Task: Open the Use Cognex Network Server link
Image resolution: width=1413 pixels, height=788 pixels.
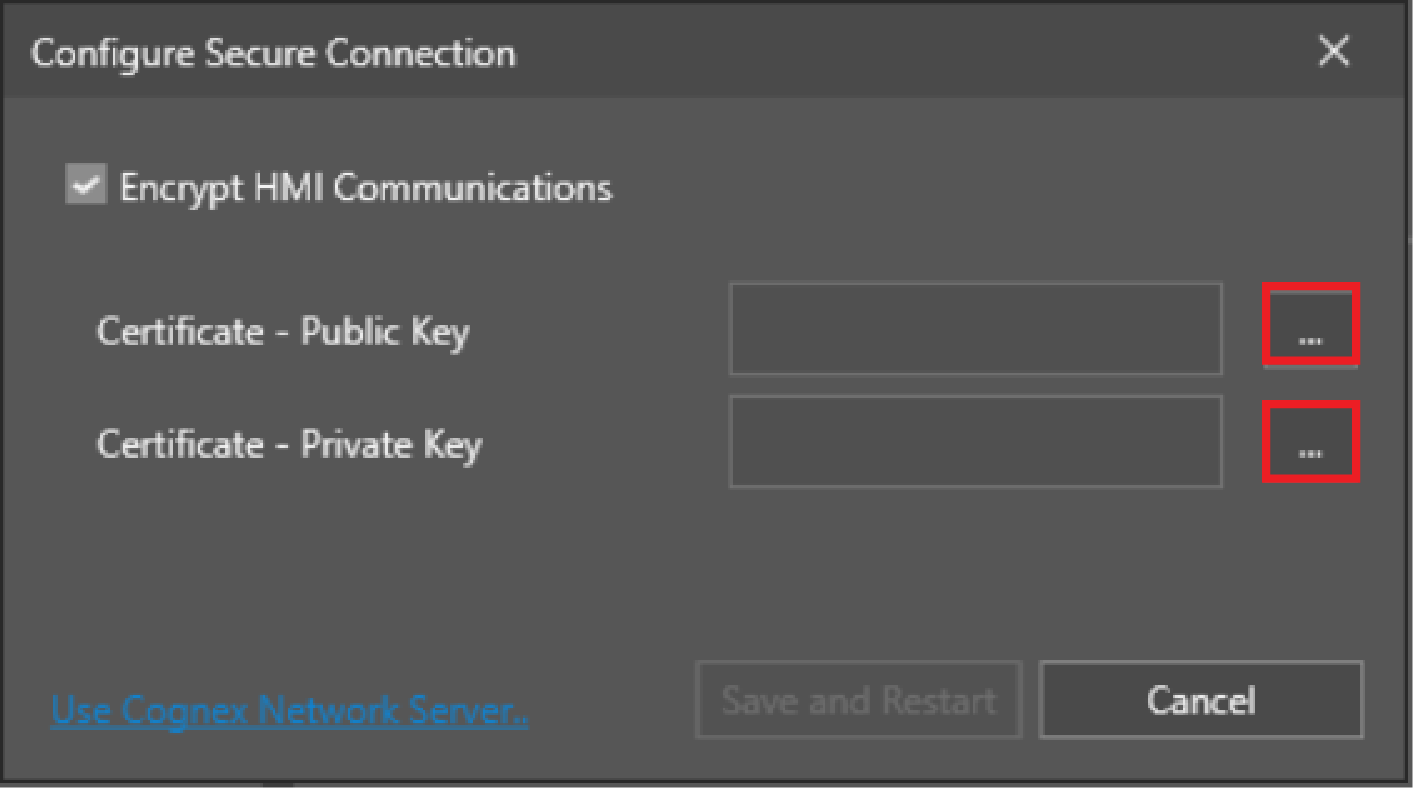Action: [x=289, y=710]
